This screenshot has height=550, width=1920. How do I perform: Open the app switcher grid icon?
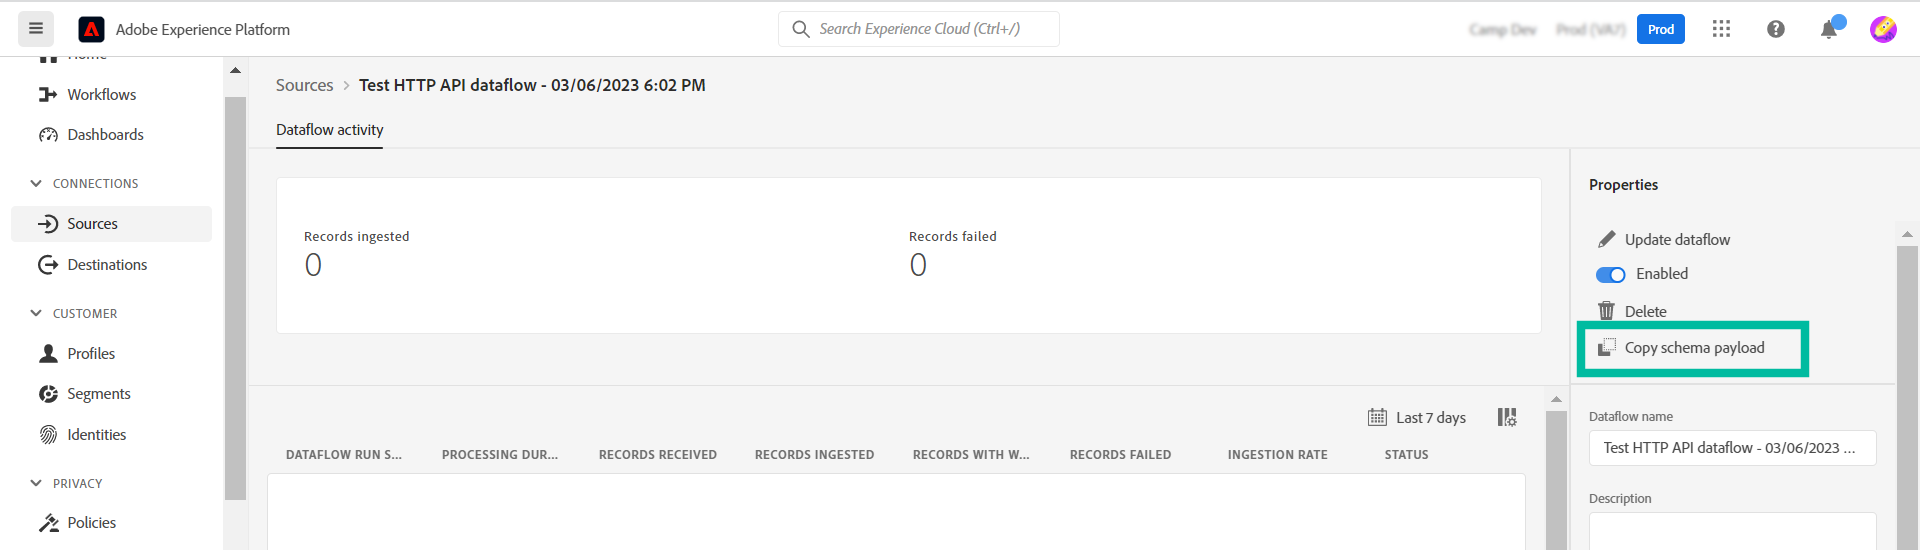[1721, 29]
